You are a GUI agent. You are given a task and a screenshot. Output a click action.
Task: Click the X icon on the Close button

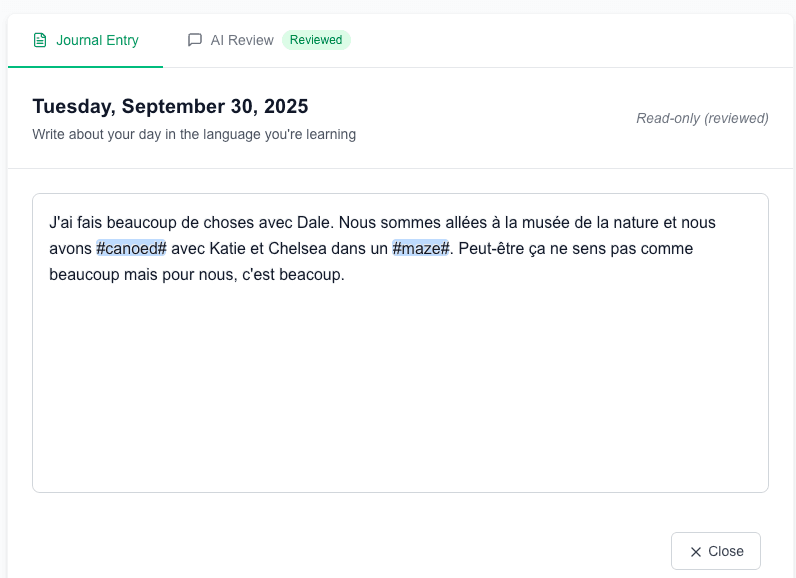tap(696, 552)
